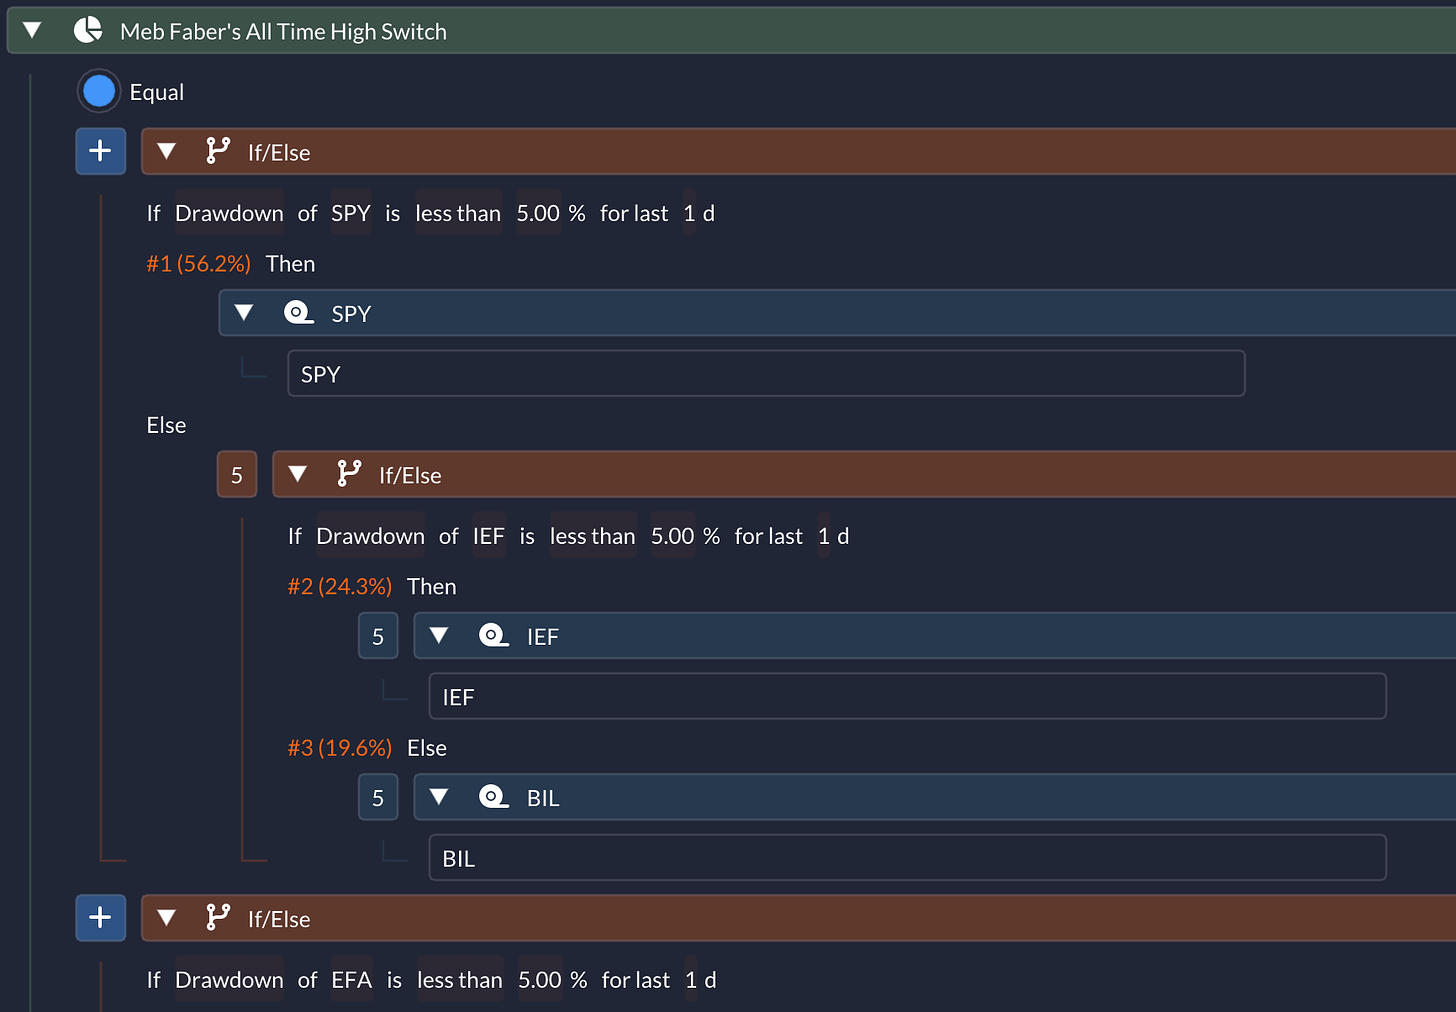
Task: Click the #2 (24.3%) branch label
Action: [340, 587]
